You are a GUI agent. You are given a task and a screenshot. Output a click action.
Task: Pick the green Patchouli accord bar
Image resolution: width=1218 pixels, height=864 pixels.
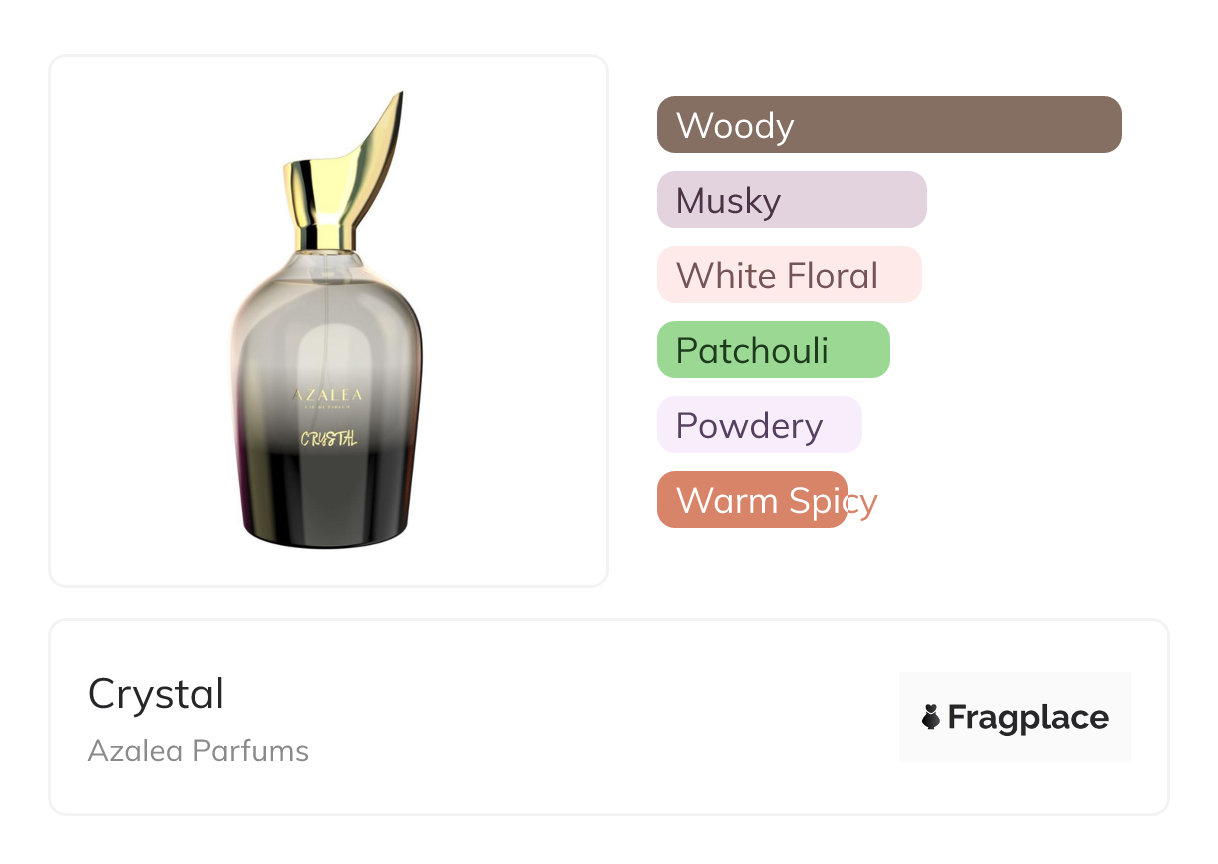pyautogui.click(x=772, y=350)
